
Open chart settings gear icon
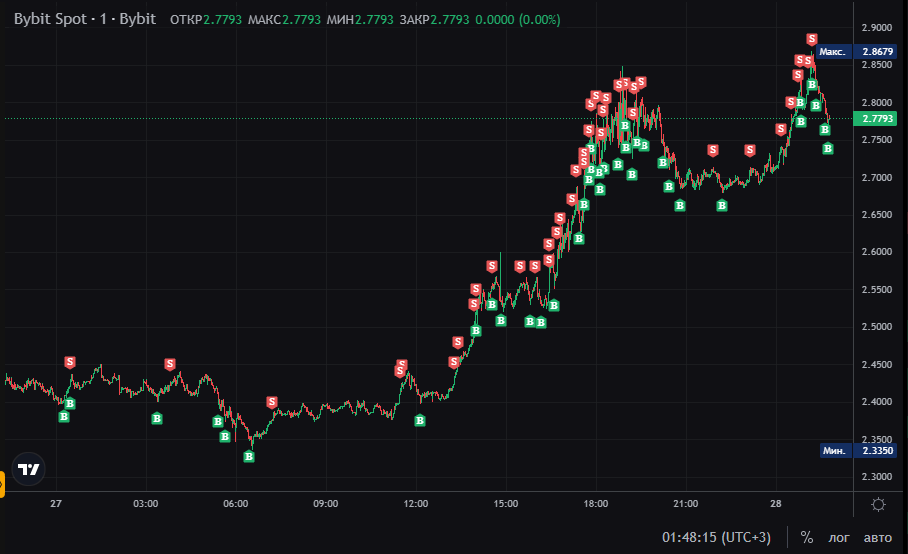878,504
